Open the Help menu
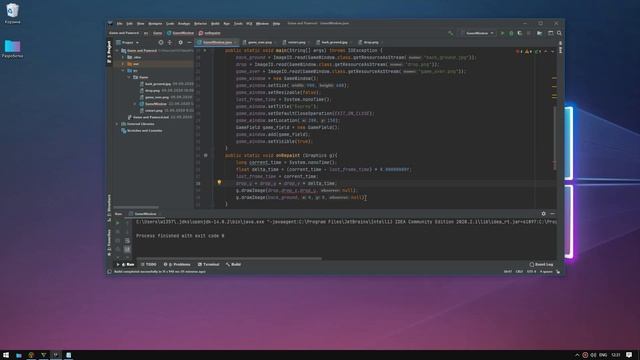Screen dimensions: 640x360 [x=276, y=24]
